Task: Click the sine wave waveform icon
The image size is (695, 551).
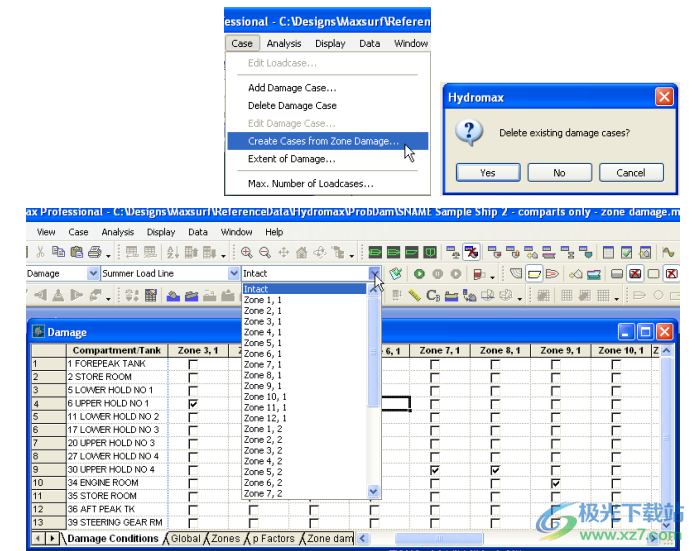Action: 668,253
